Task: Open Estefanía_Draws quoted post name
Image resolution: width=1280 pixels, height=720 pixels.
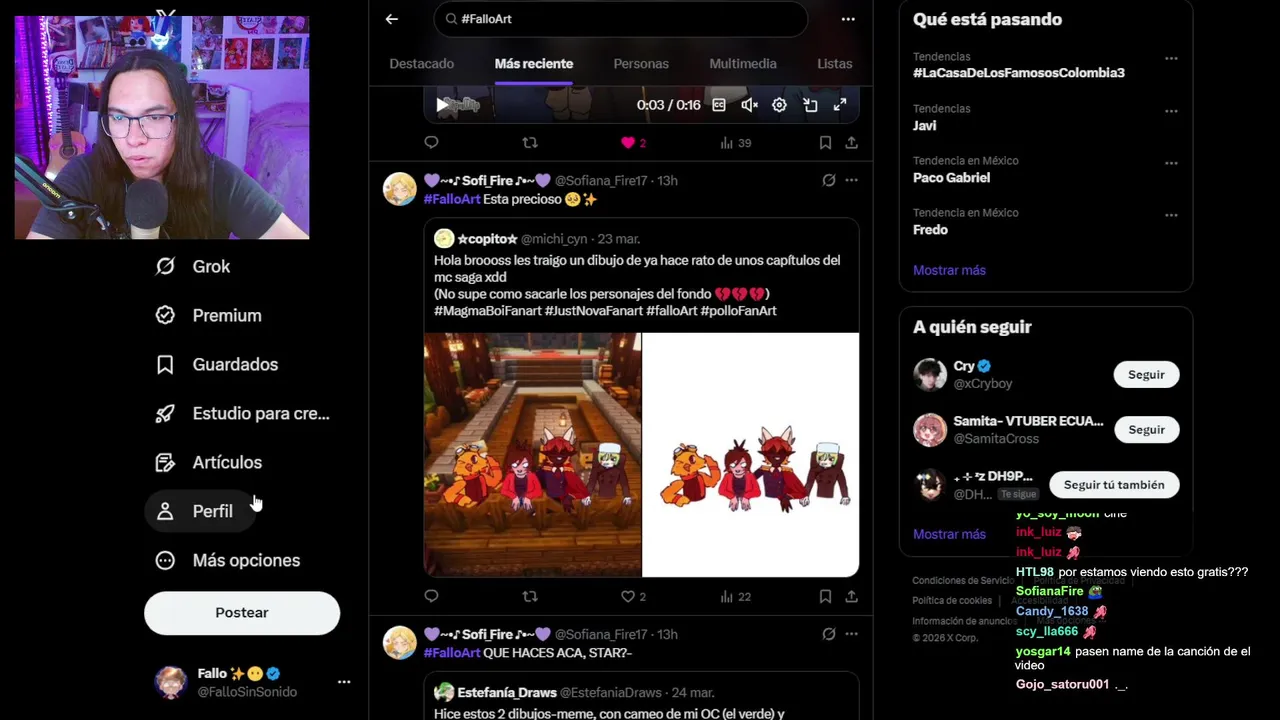Action: pyautogui.click(x=507, y=692)
